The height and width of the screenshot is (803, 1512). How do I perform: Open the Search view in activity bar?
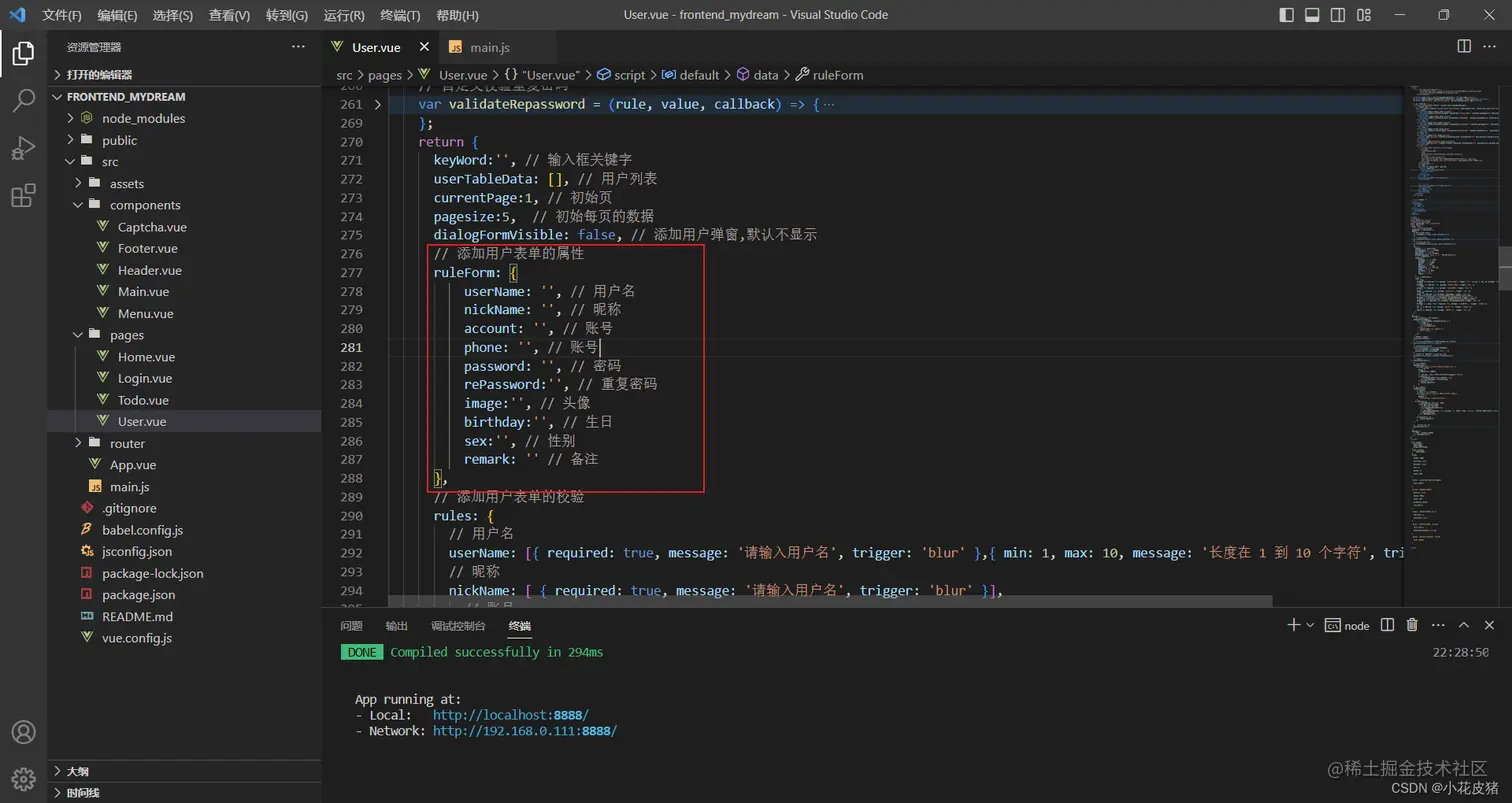(23, 100)
